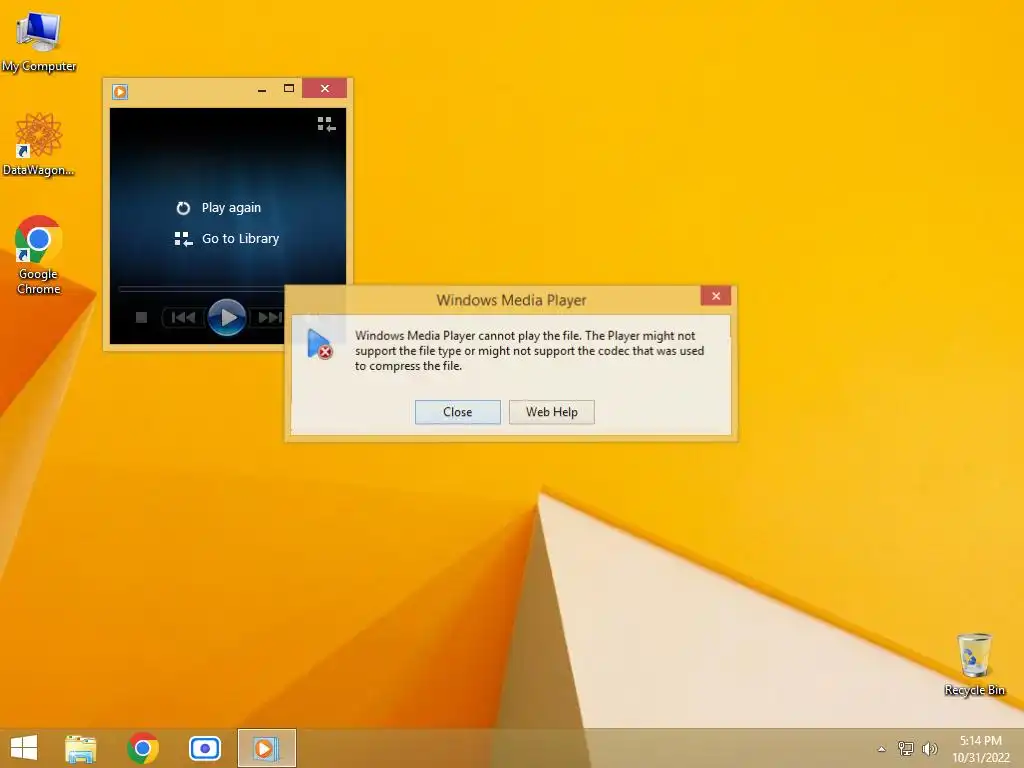Open the volume tray icon
This screenshot has width=1024, height=768.
pyautogui.click(x=930, y=748)
